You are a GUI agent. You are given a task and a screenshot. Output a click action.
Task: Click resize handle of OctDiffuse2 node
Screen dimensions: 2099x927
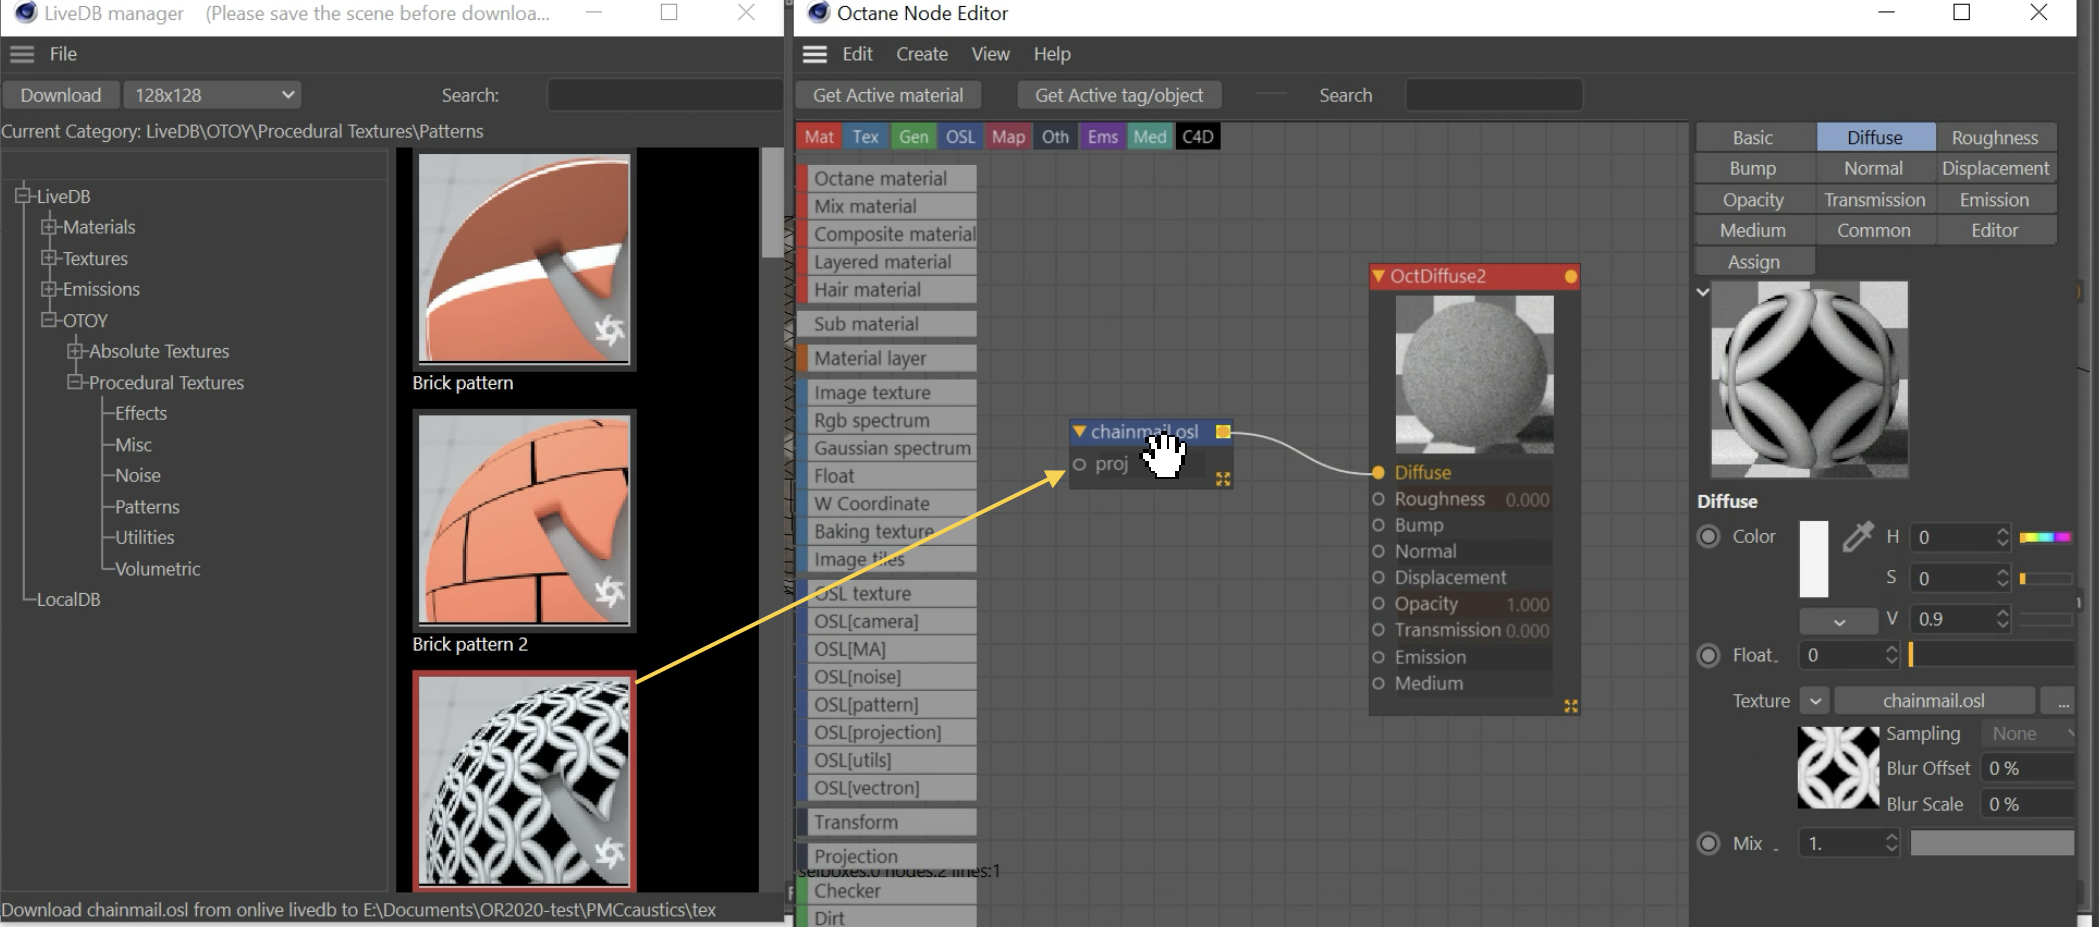click(1570, 706)
